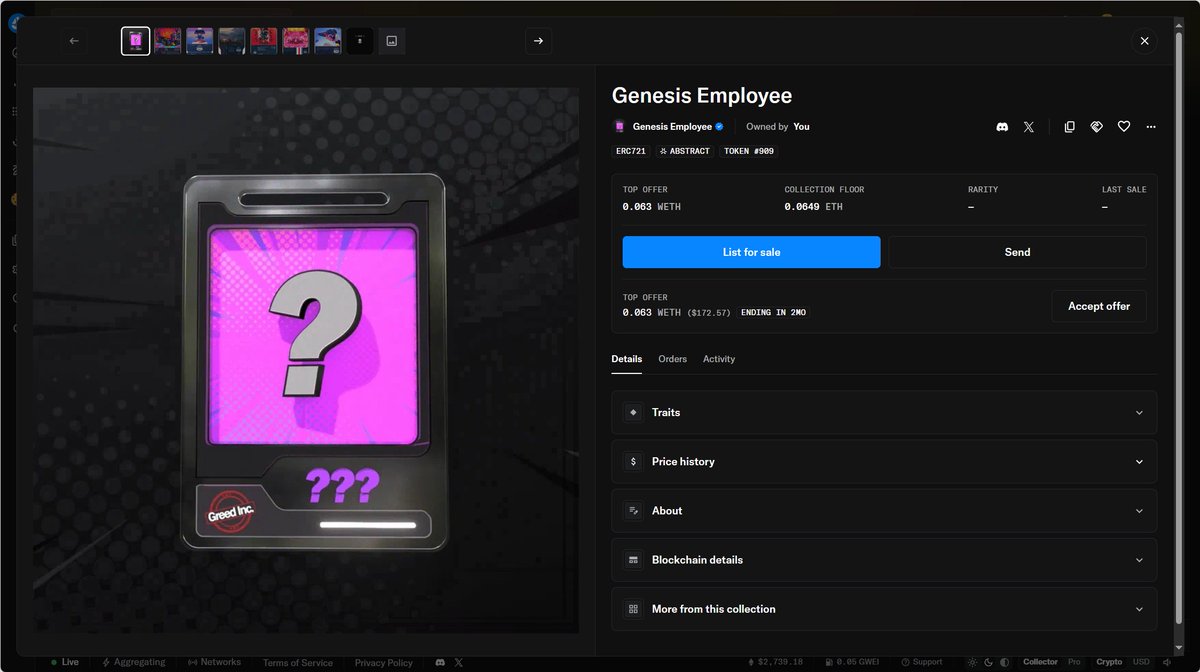Click the List for sale button
This screenshot has width=1200, height=672.
click(x=751, y=252)
